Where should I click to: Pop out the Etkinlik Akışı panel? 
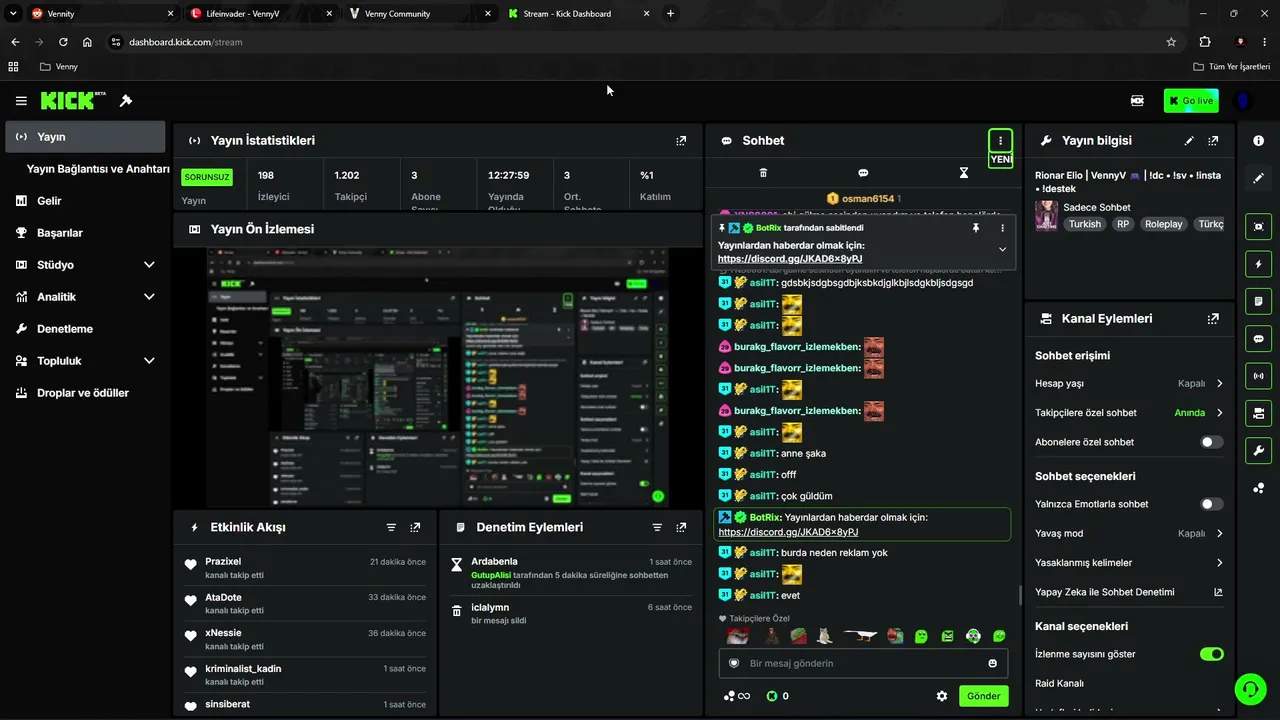point(415,527)
